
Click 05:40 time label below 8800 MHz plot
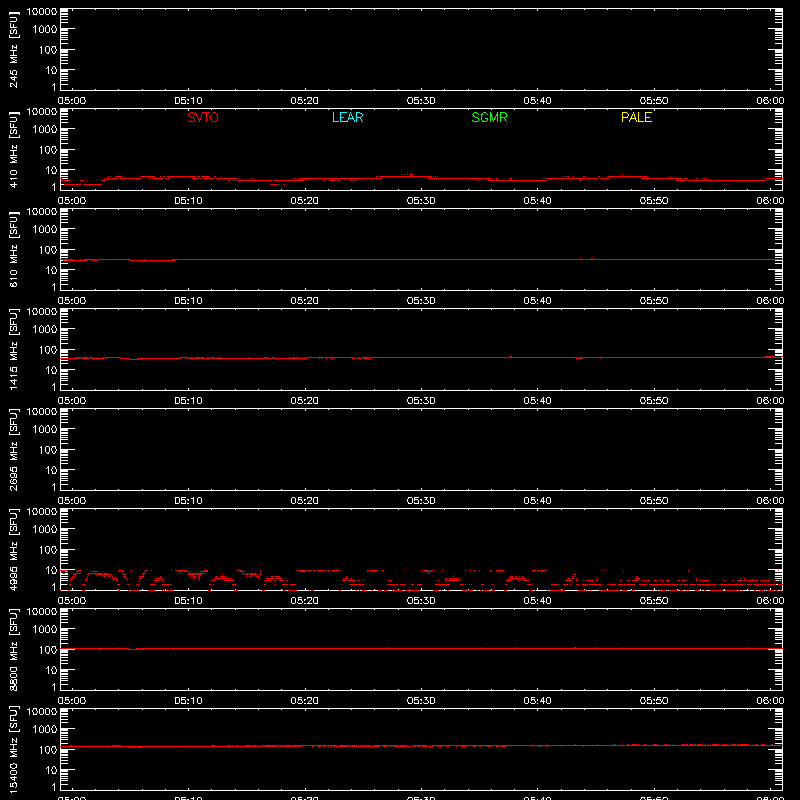click(537, 701)
